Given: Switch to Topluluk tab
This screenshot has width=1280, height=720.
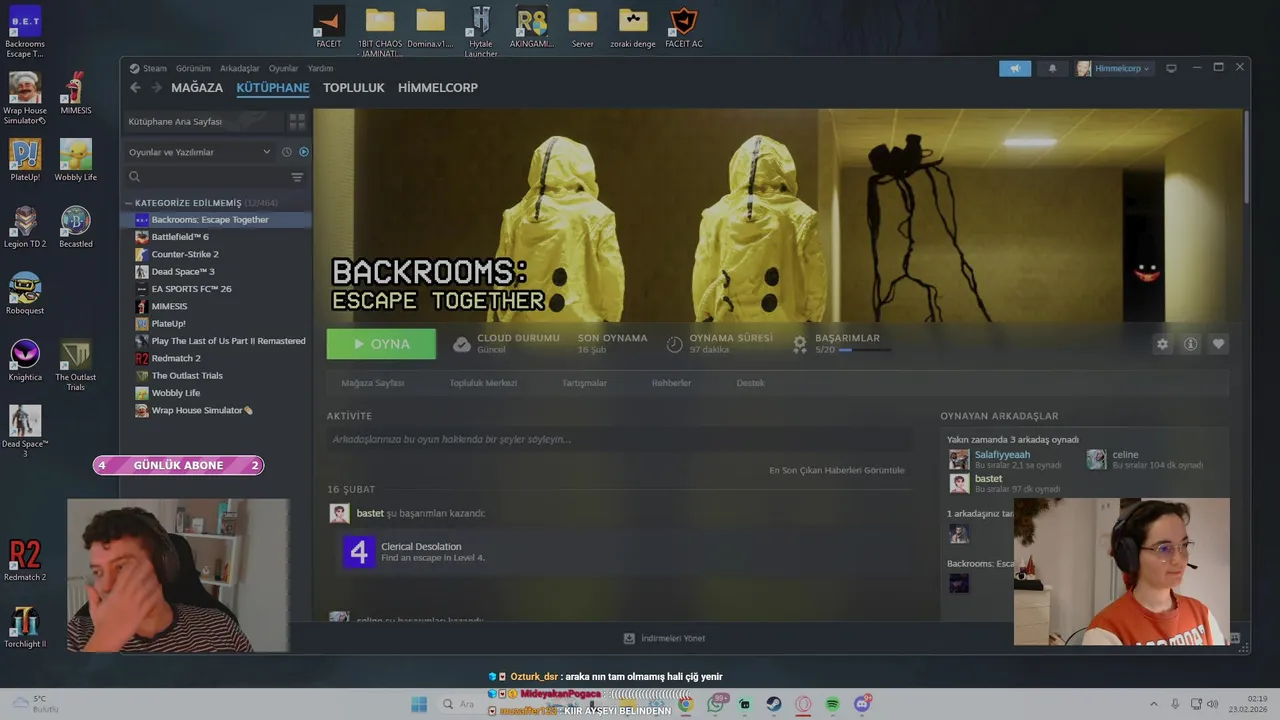Looking at the screenshot, I should coord(354,88).
